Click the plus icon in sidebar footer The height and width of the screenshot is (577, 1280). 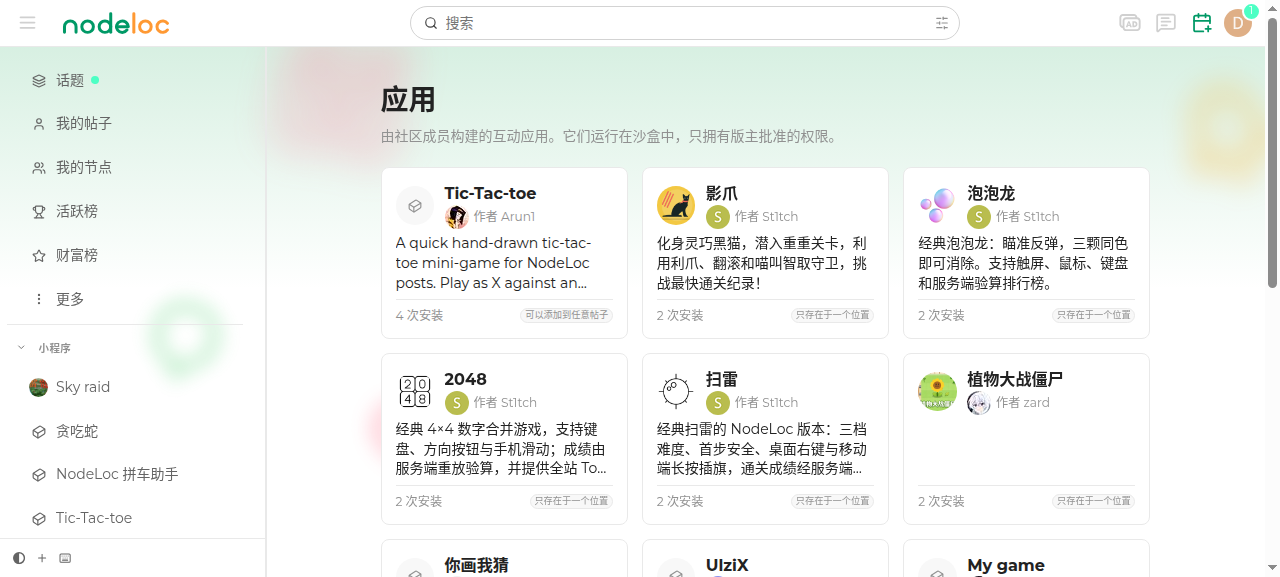42,558
